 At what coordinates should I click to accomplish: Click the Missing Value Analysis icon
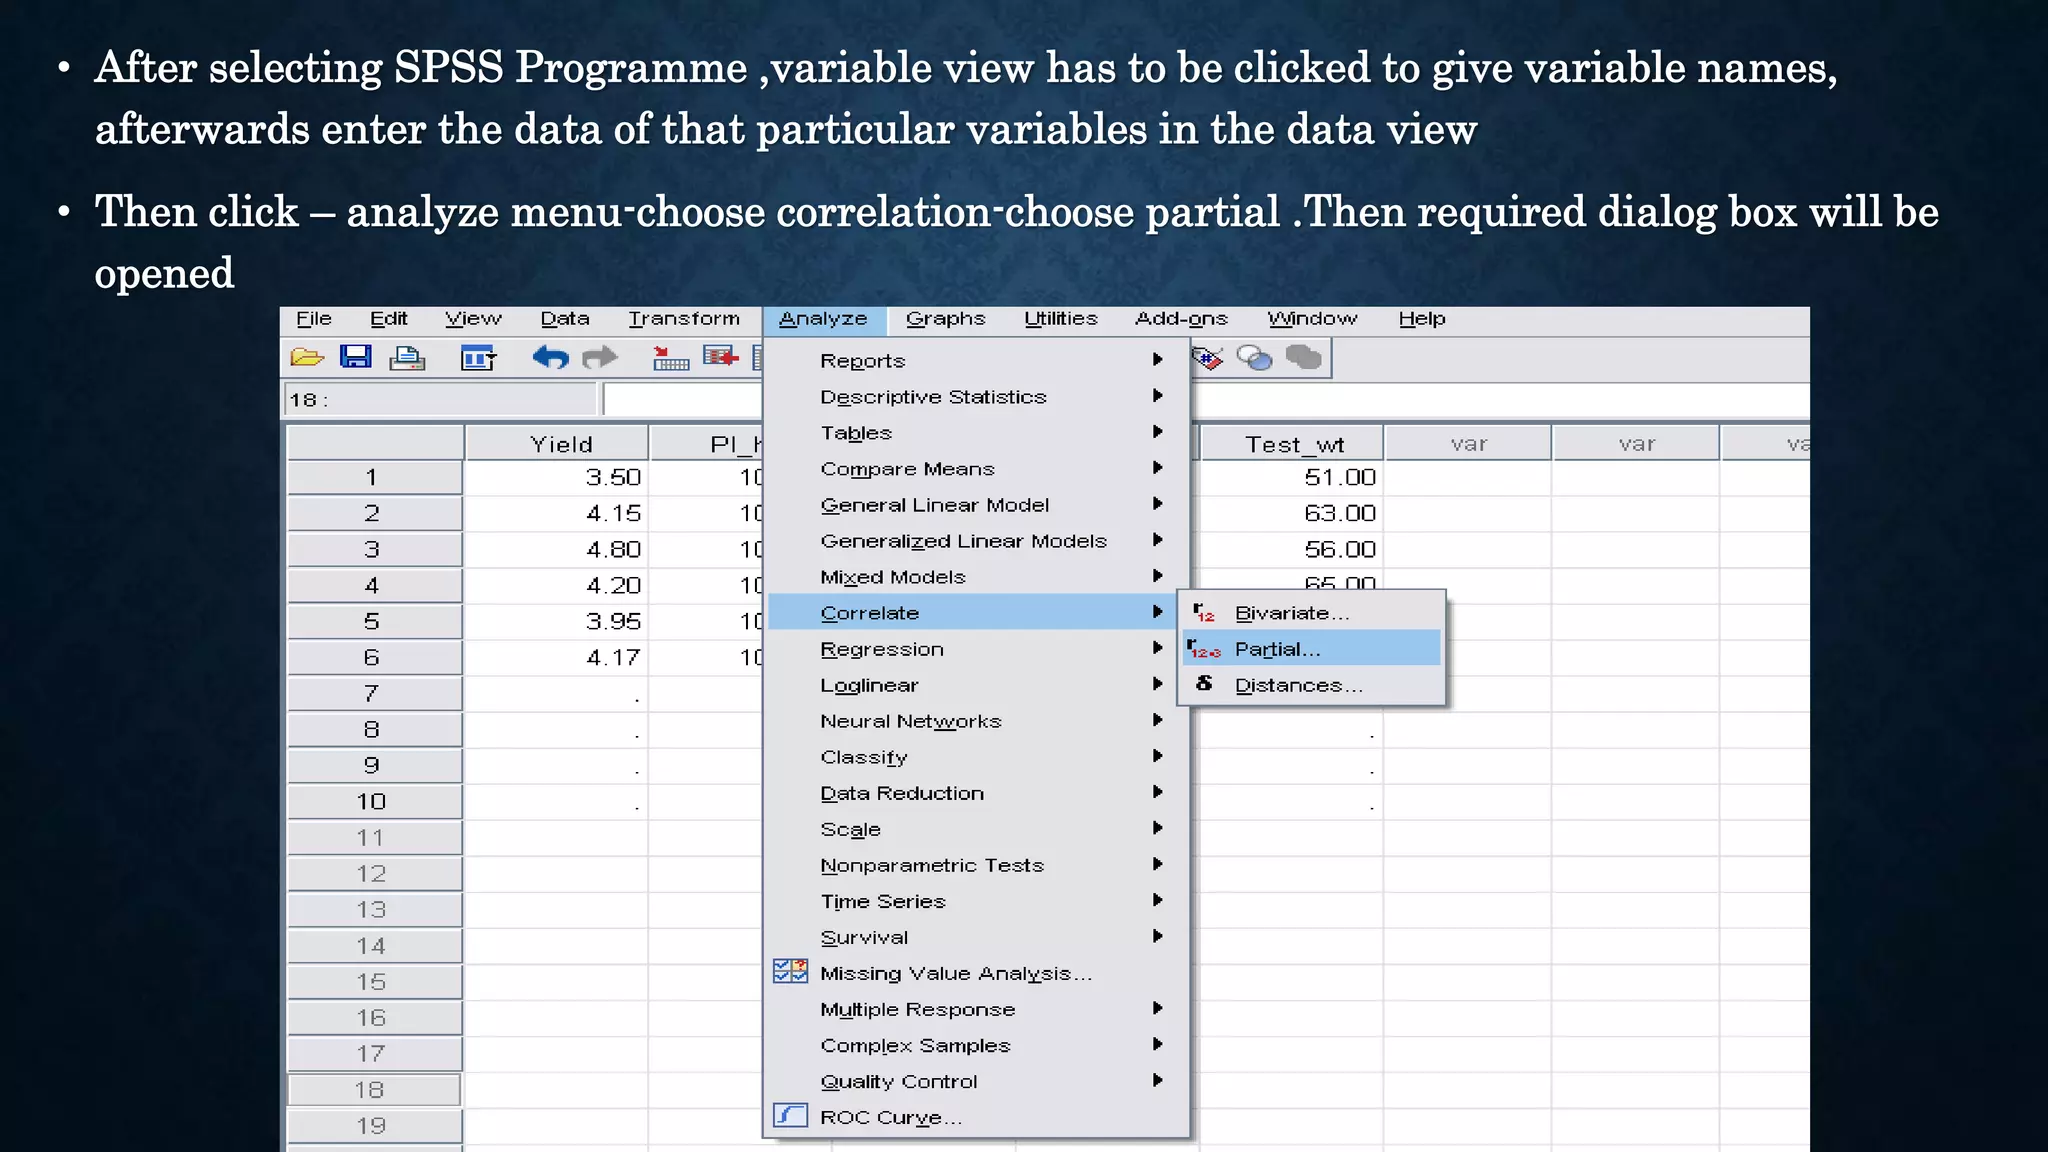pyautogui.click(x=790, y=972)
